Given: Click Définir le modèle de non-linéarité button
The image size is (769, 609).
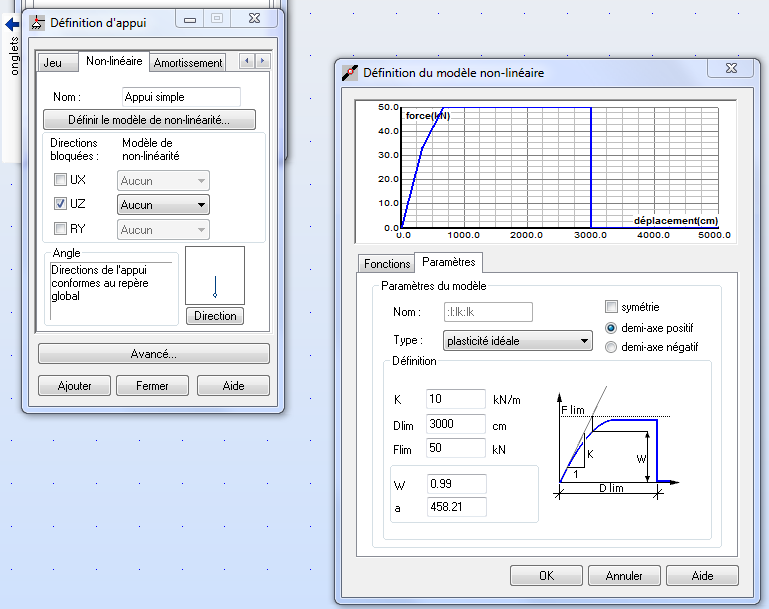Looking at the screenshot, I should coord(149,120).
